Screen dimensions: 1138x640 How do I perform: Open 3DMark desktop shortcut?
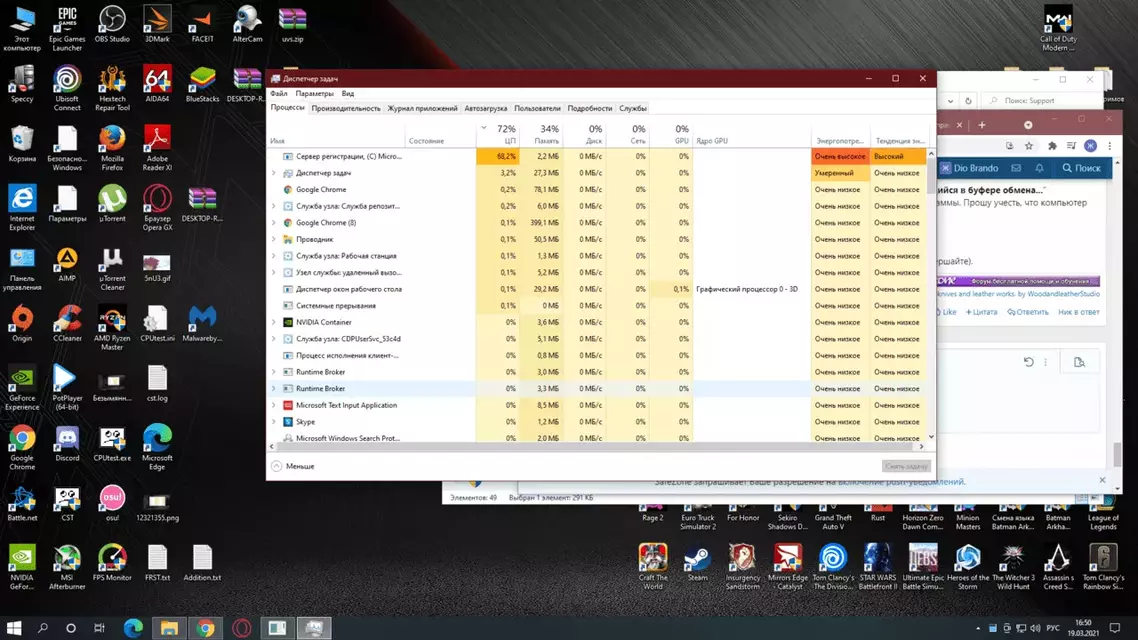157,25
